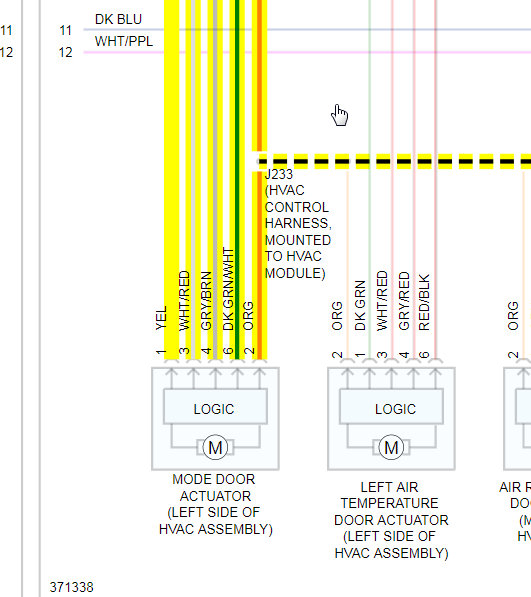The height and width of the screenshot is (597, 531).
Task: Click pin 6 of the Mode Door Actuator
Action: pos(228,351)
